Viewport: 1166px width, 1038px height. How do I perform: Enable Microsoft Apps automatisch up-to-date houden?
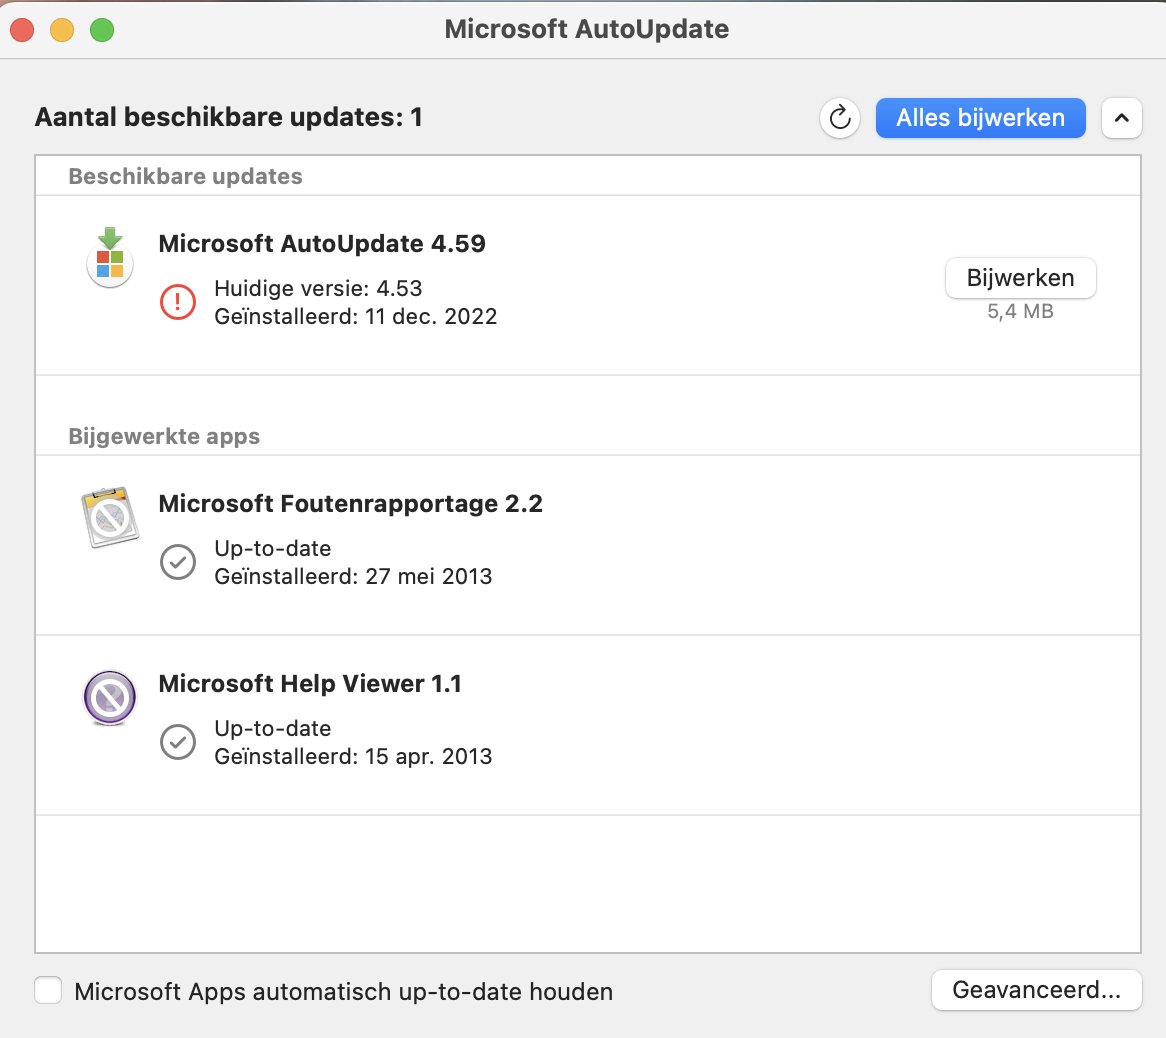pyautogui.click(x=48, y=991)
